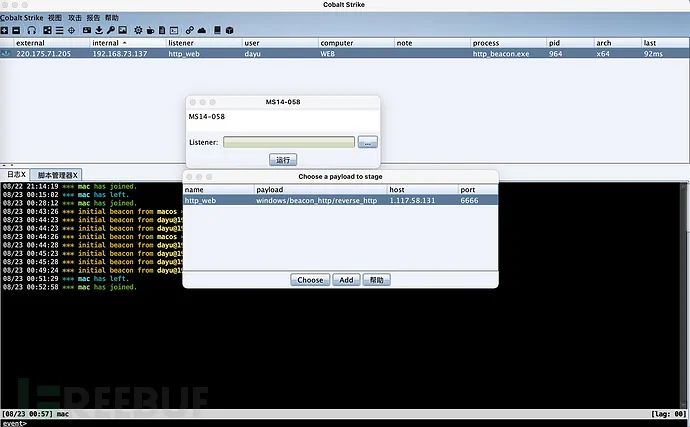Click the gear executable generator icon
This screenshot has height=427, width=690.
click(x=138, y=30)
